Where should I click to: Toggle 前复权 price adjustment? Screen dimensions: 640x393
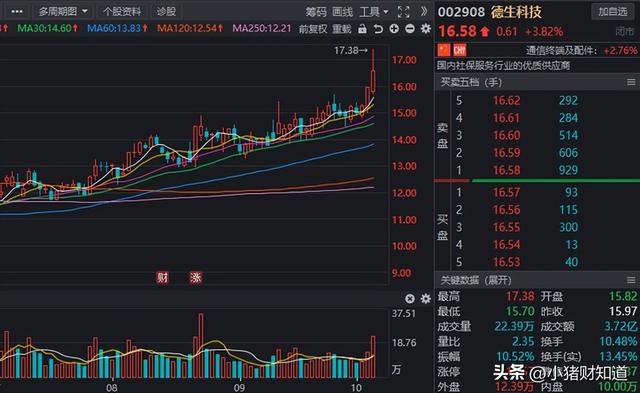point(313,29)
